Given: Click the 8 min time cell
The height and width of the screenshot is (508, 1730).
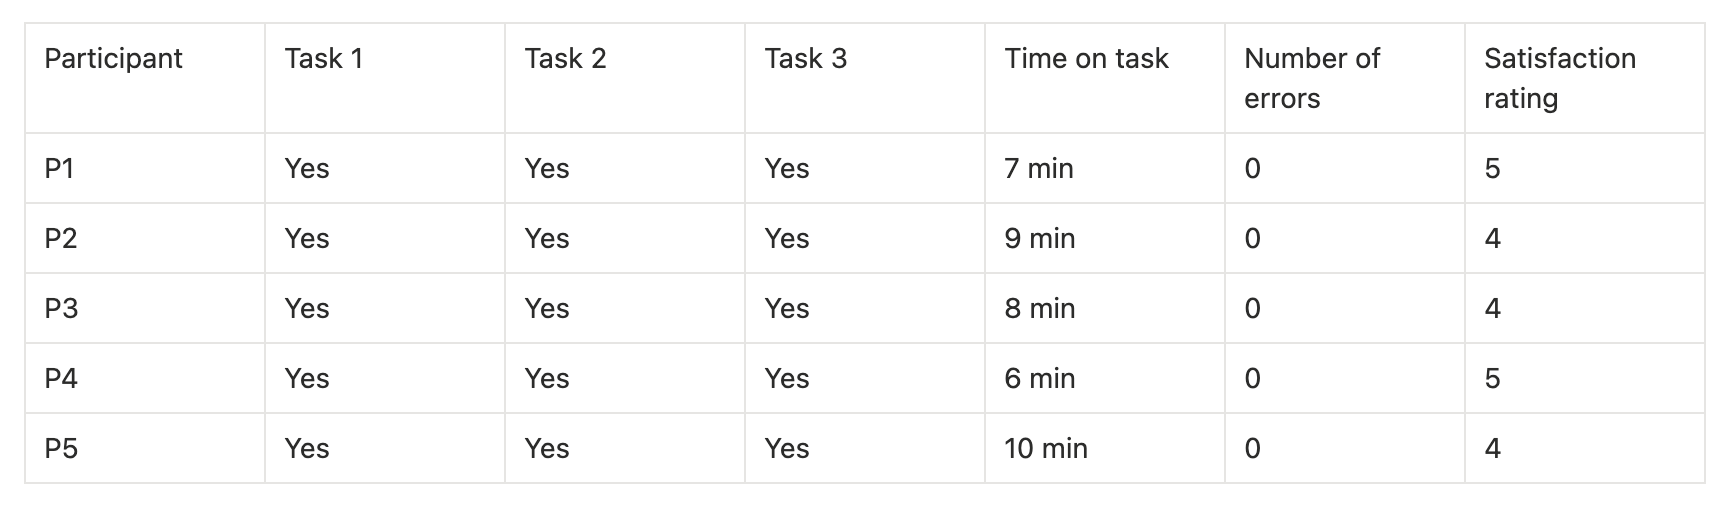Looking at the screenshot, I should pyautogui.click(x=1040, y=308).
